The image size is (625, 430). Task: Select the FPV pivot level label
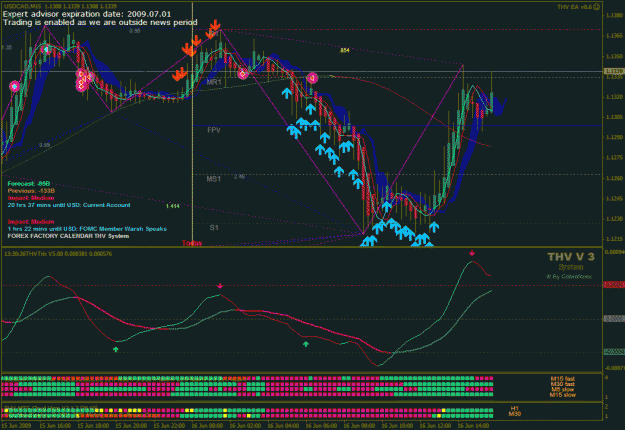coord(214,130)
